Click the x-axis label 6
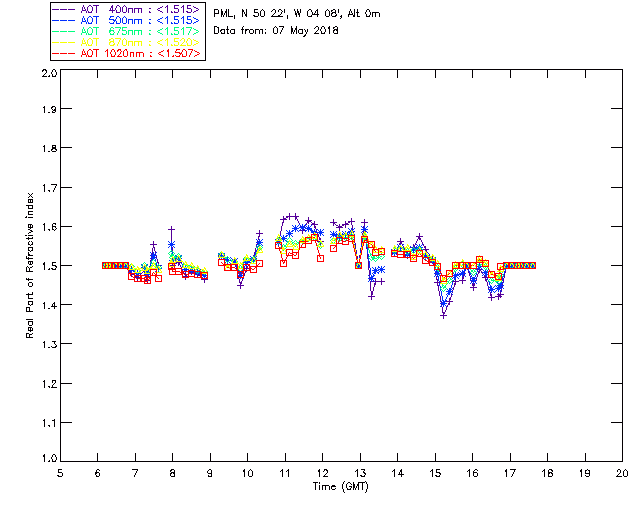Screen dimensions: 640x512 pos(98,473)
